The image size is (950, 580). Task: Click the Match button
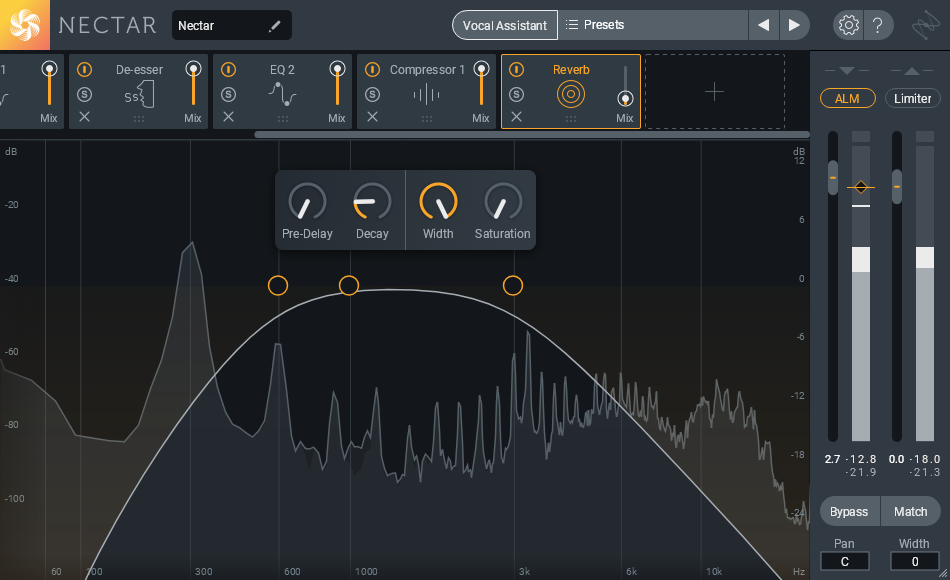911,512
